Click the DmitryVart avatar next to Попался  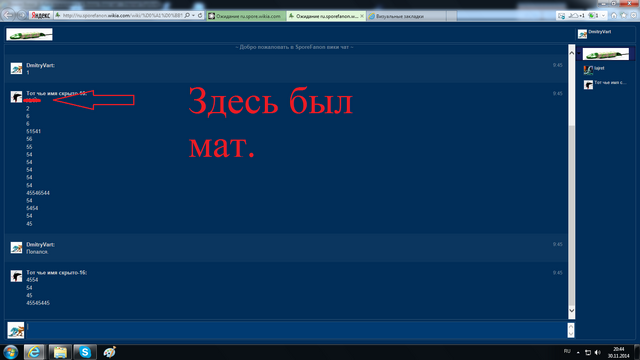pyautogui.click(x=16, y=247)
